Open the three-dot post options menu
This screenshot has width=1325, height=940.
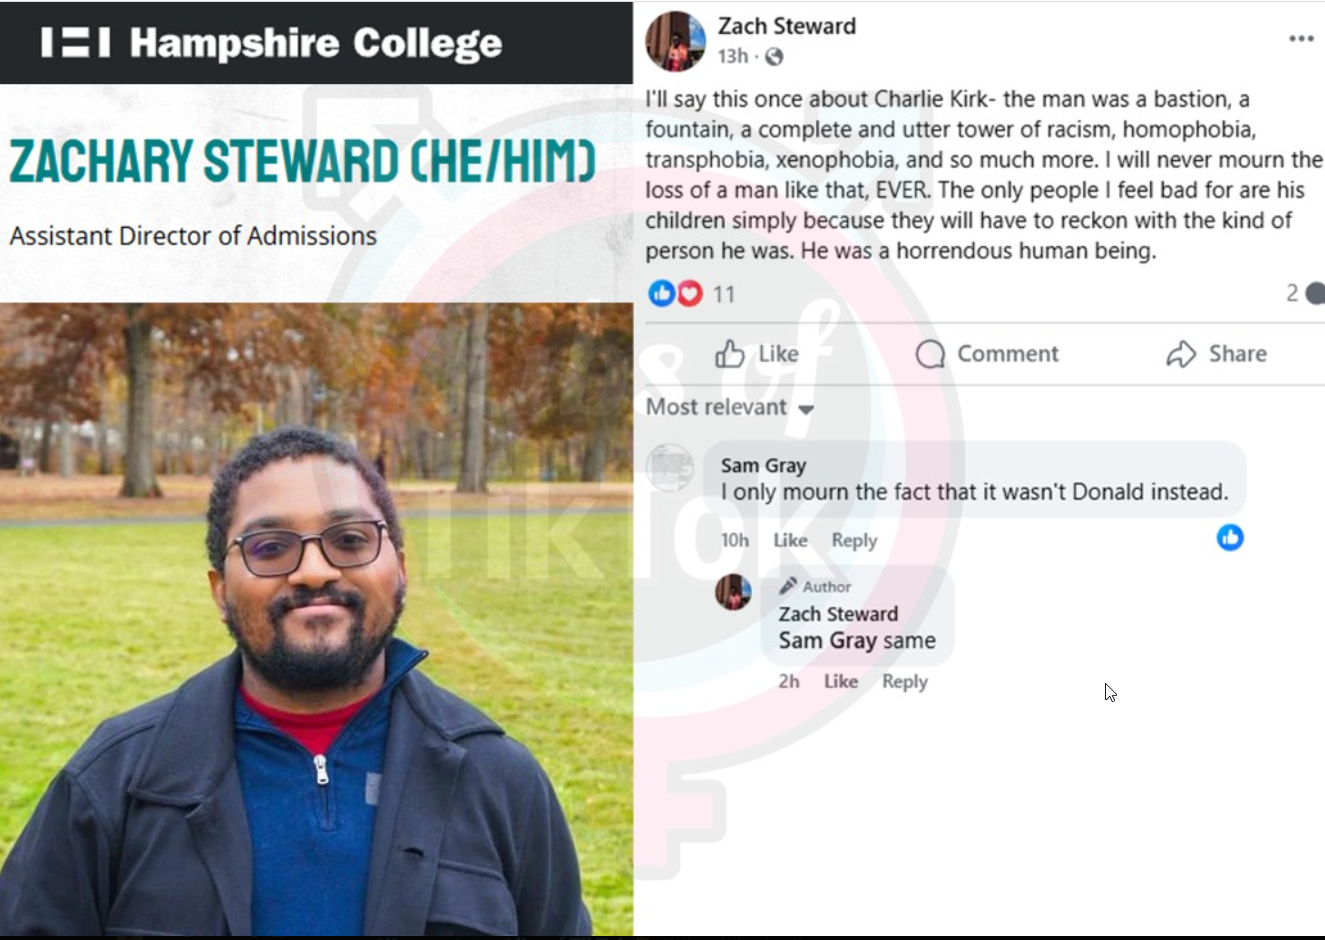(x=1300, y=39)
